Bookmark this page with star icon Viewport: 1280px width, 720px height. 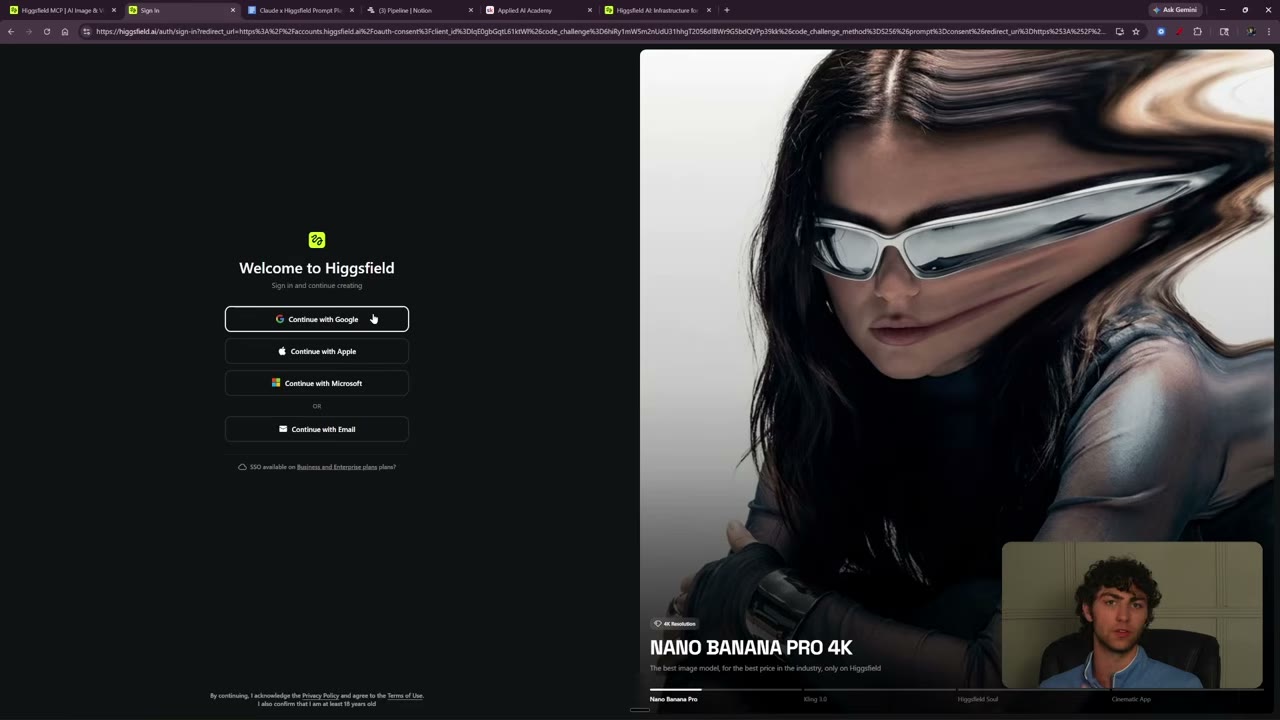point(1136,31)
